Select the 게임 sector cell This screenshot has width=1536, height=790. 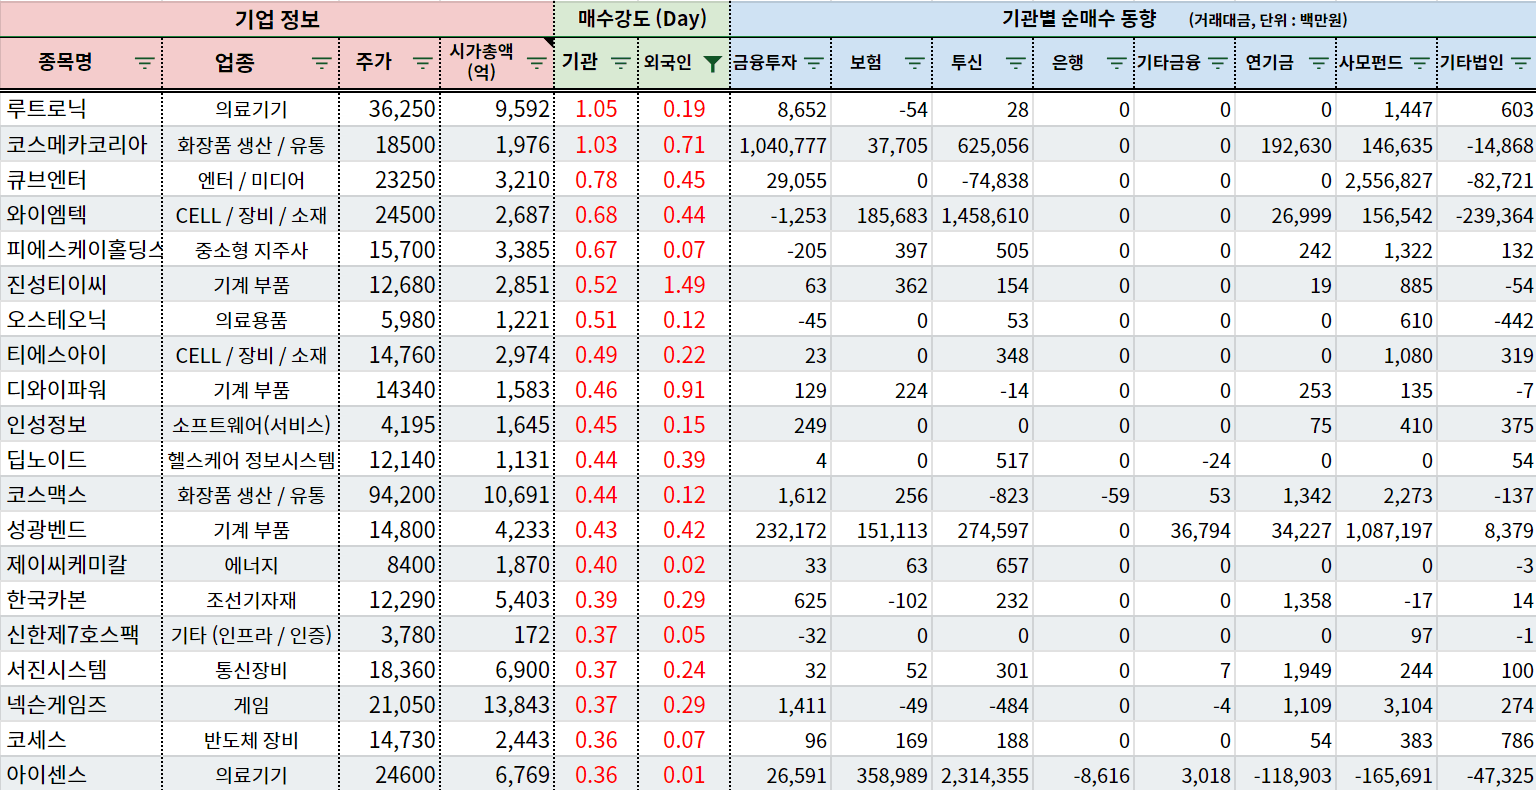(x=251, y=705)
